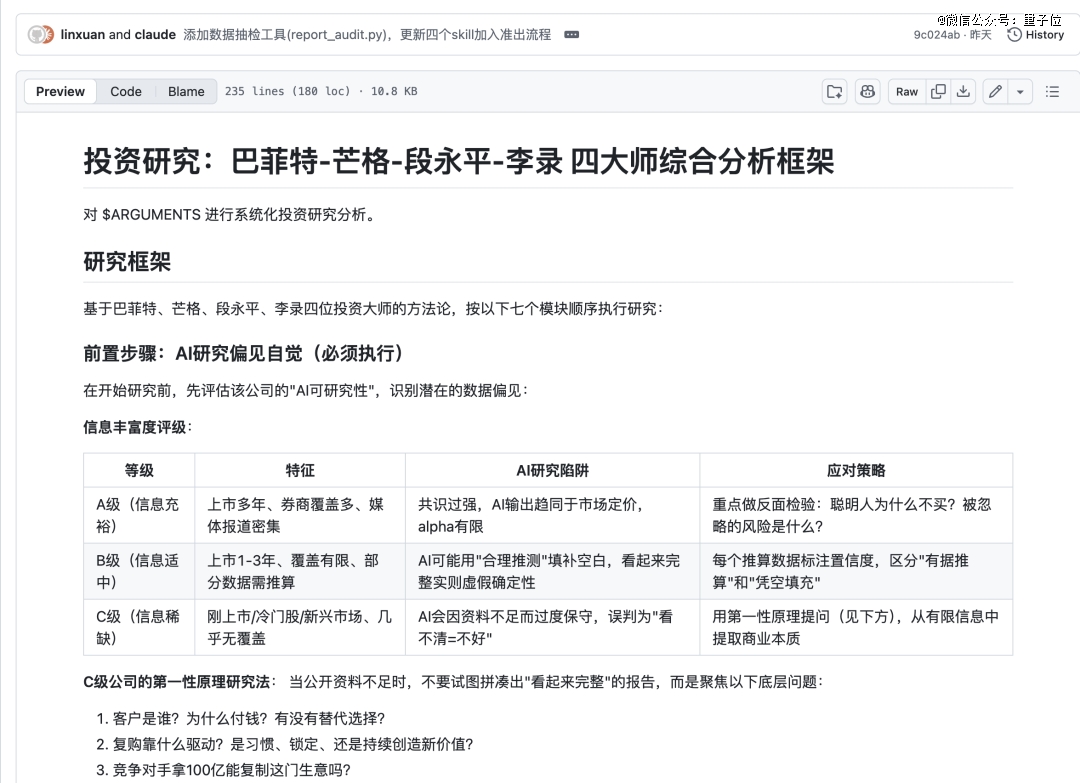Open the document outline list icon
The height and width of the screenshot is (783, 1080).
coord(1052,92)
